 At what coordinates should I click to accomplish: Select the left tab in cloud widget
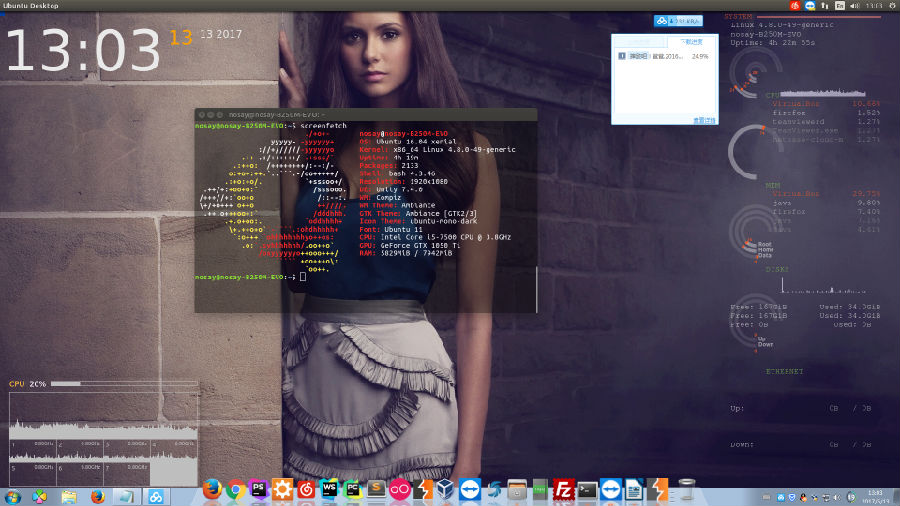[639, 42]
